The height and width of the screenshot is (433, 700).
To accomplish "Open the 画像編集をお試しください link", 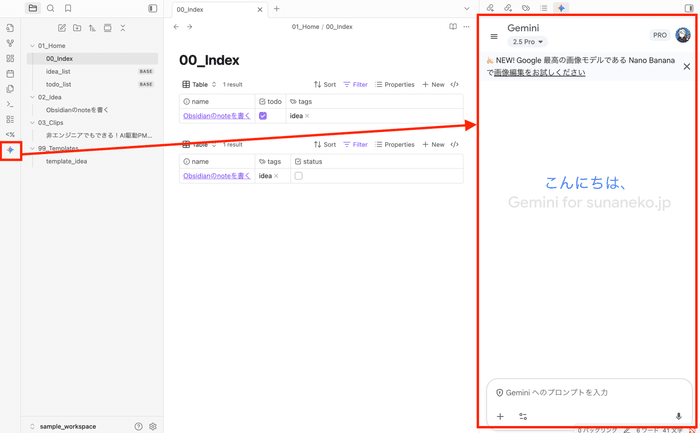I will (x=539, y=72).
